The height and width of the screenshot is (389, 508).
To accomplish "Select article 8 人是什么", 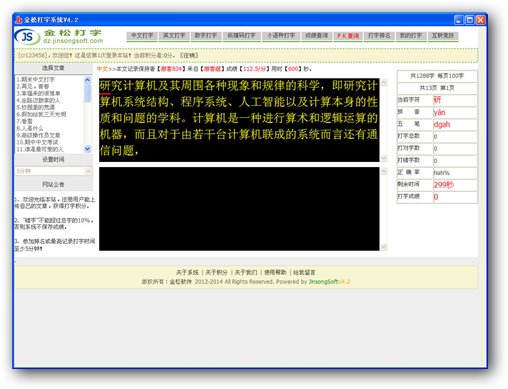I will 30,128.
